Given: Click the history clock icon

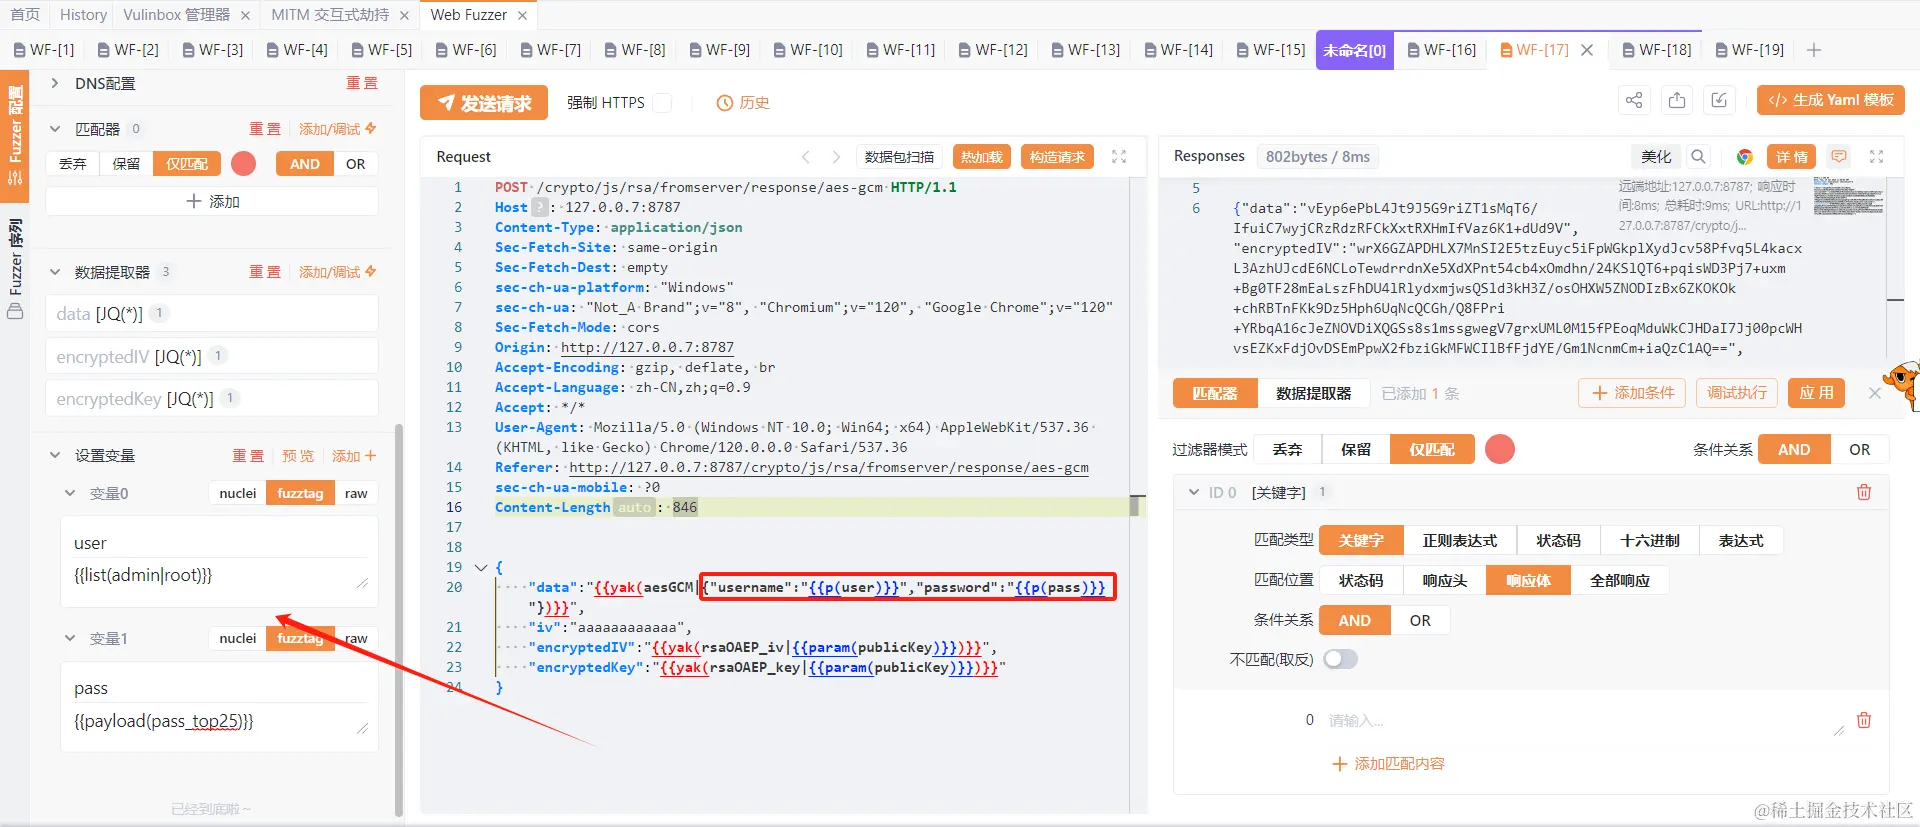Looking at the screenshot, I should 725,103.
